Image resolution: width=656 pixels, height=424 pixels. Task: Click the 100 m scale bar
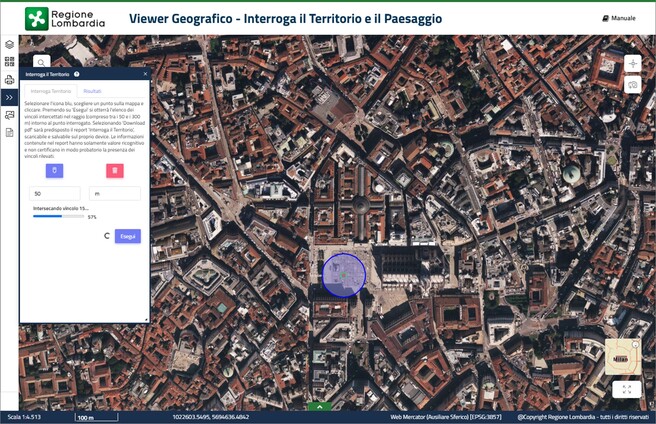(97, 417)
